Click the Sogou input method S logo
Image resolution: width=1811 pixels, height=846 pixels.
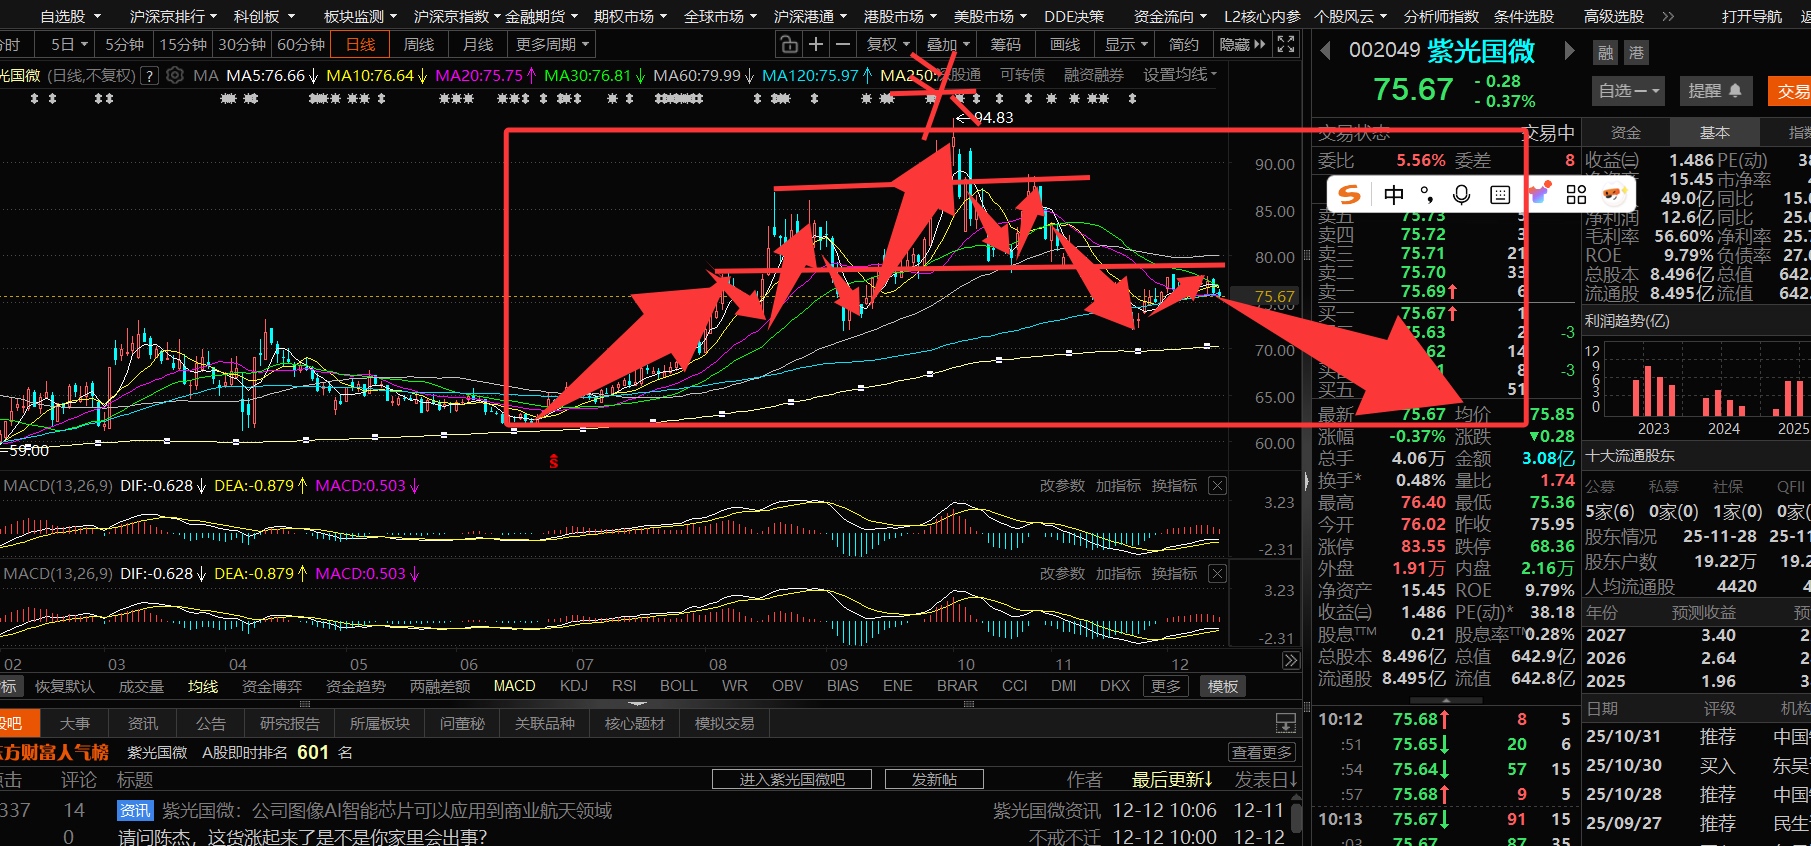[x=1350, y=194]
